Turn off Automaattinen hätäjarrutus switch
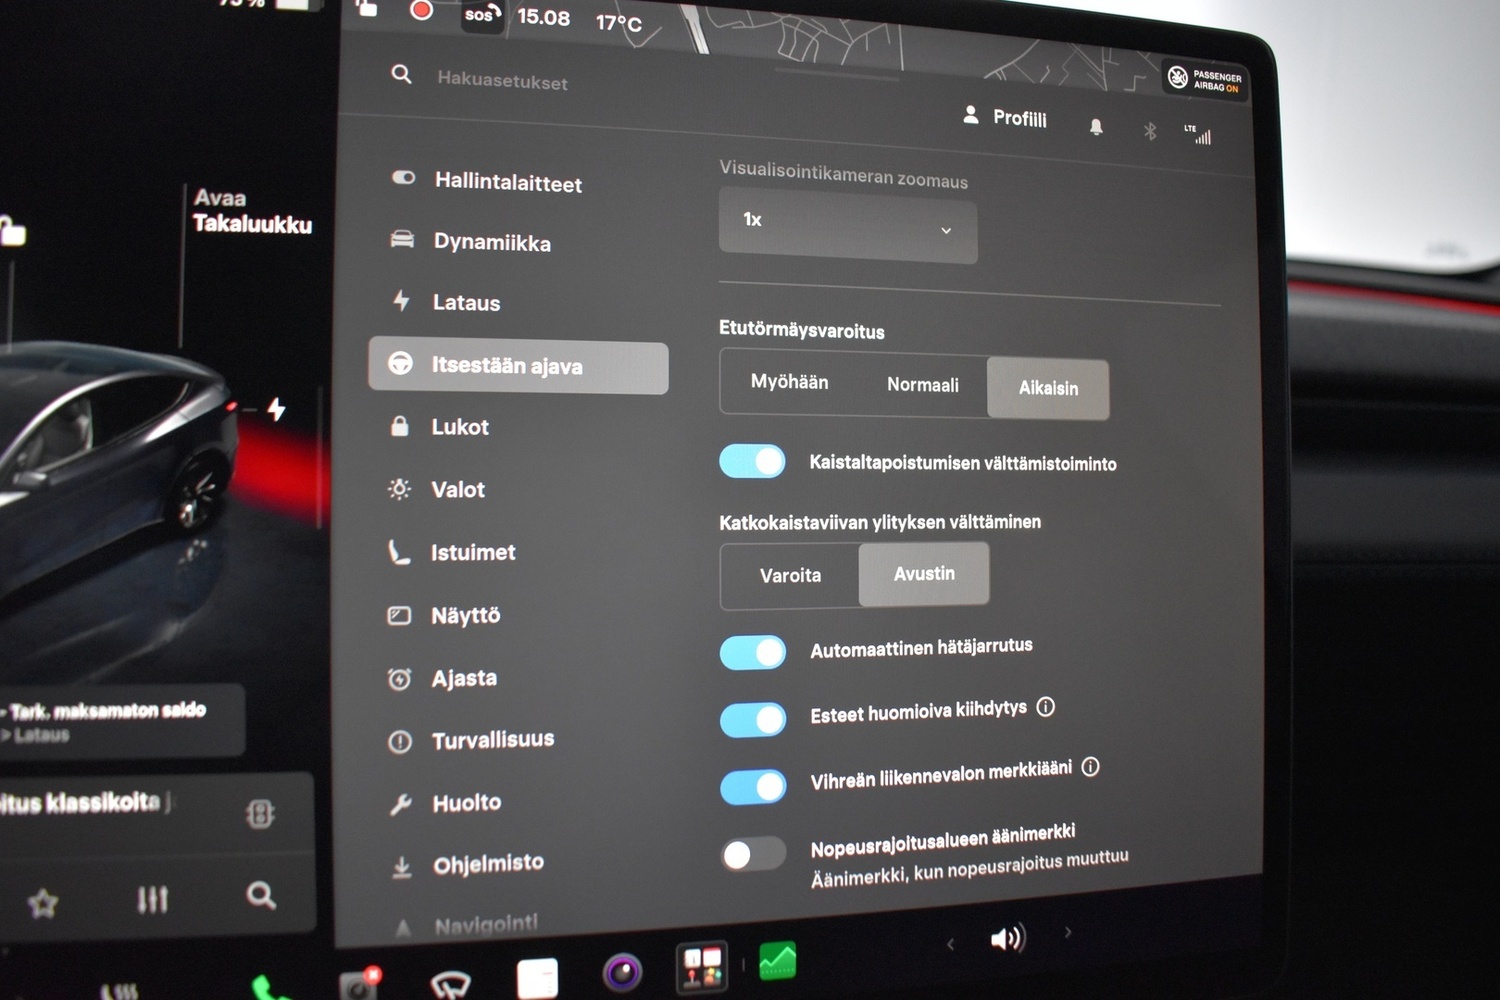This screenshot has width=1500, height=1000. 753,652
